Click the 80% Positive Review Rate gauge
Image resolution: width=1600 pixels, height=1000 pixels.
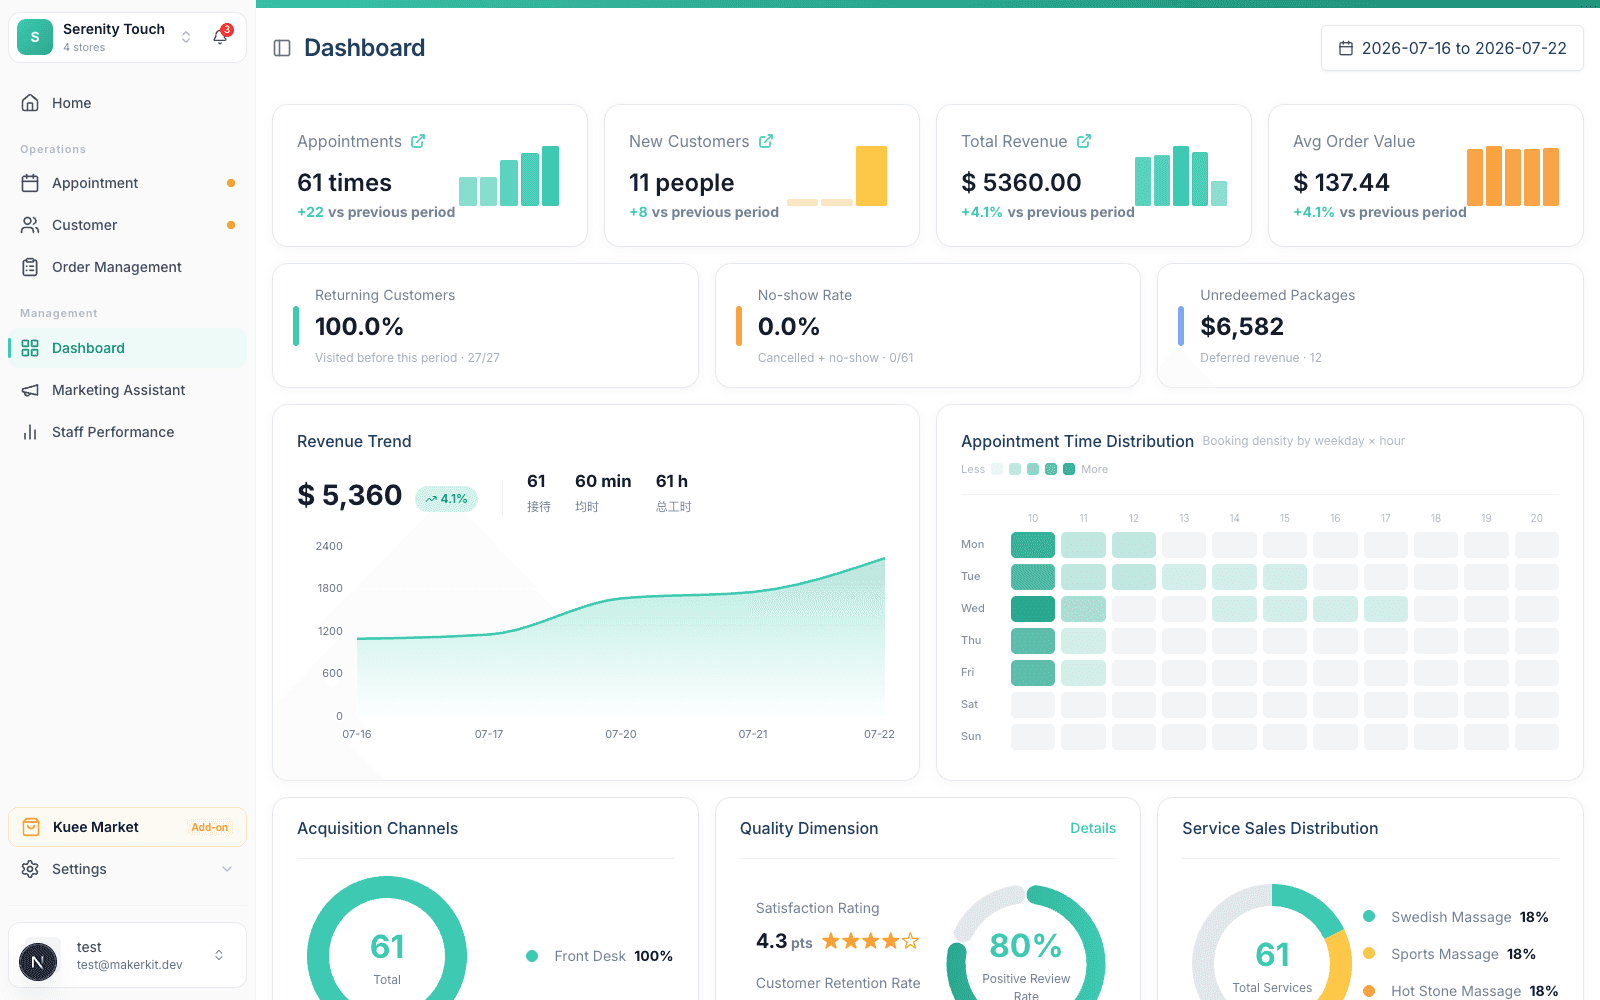click(1026, 943)
